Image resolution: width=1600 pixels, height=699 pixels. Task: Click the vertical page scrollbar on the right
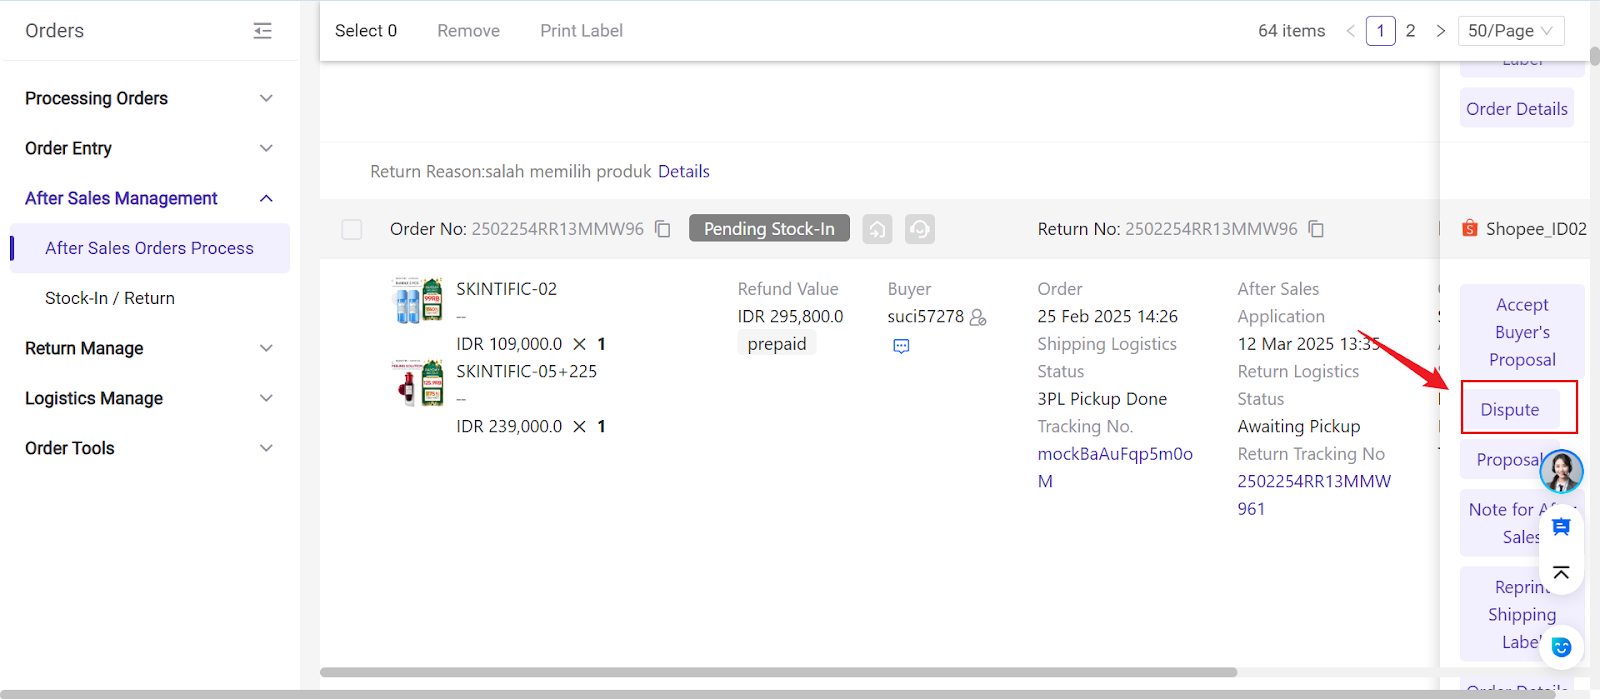pyautogui.click(x=1594, y=57)
